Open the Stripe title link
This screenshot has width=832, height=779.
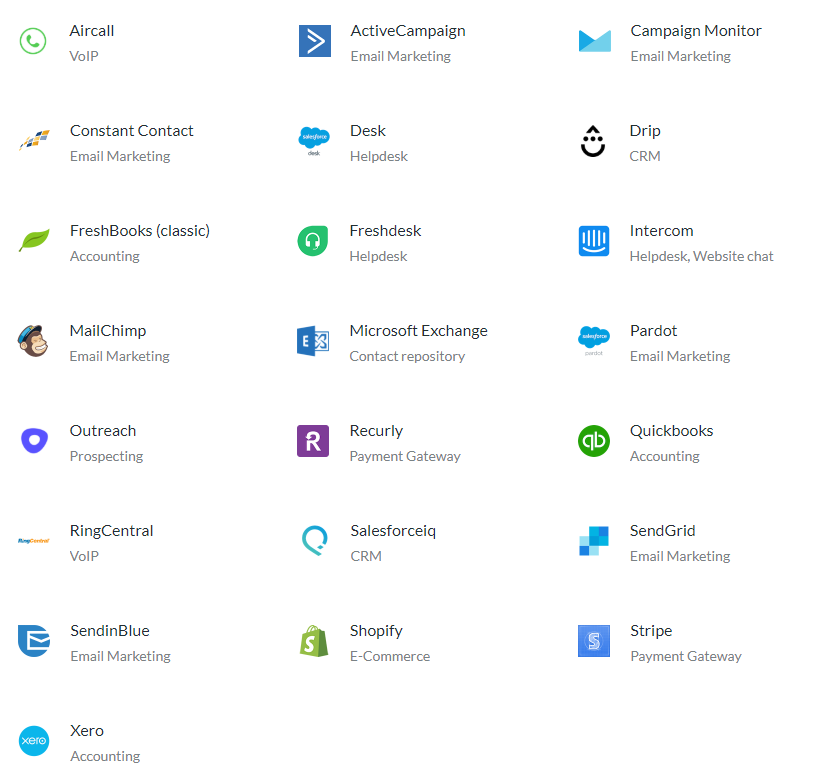point(651,631)
